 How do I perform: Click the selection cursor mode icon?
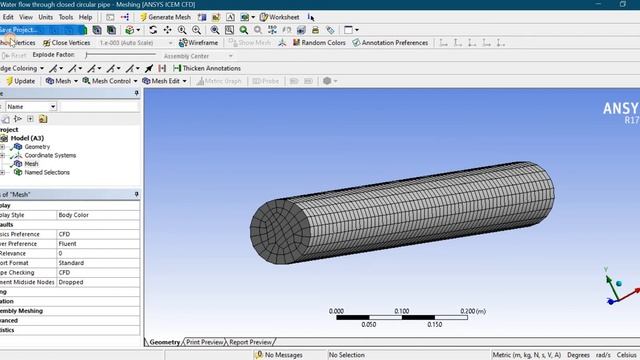pyautogui.click(x=311, y=17)
